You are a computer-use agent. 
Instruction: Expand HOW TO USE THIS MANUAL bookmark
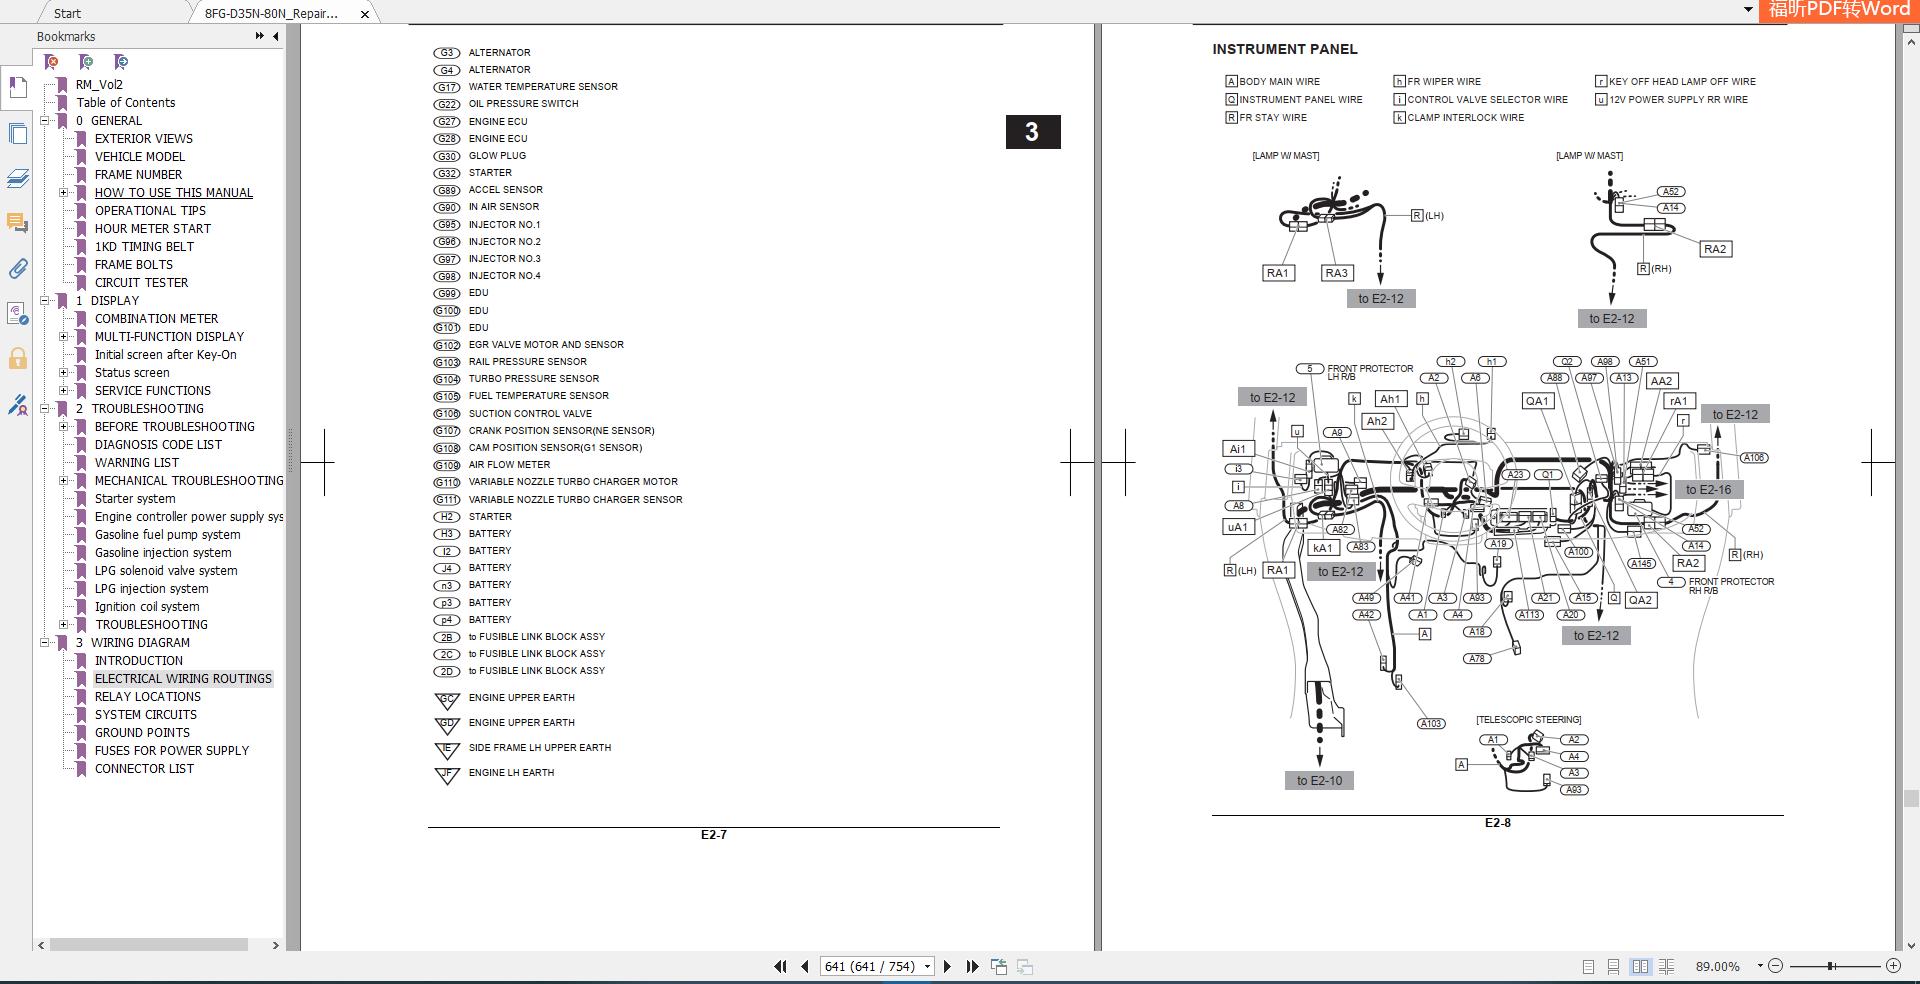coord(63,192)
